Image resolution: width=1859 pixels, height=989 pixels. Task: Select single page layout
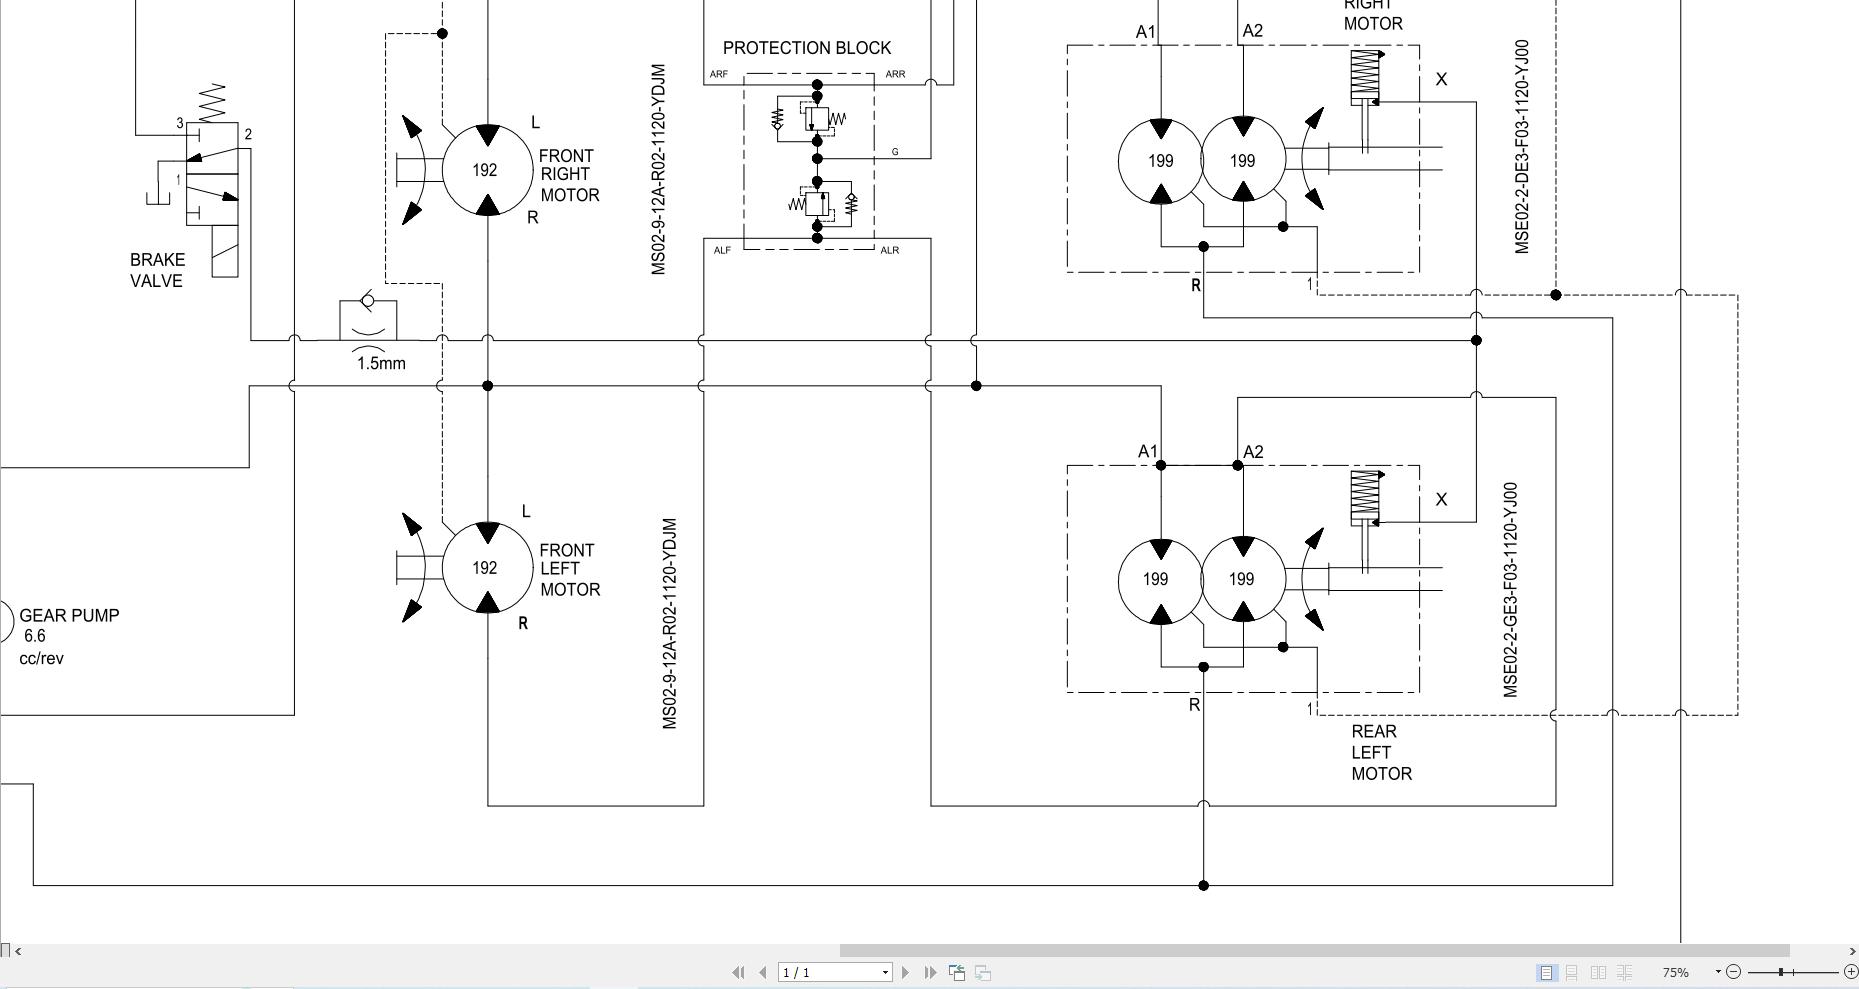[x=1546, y=972]
